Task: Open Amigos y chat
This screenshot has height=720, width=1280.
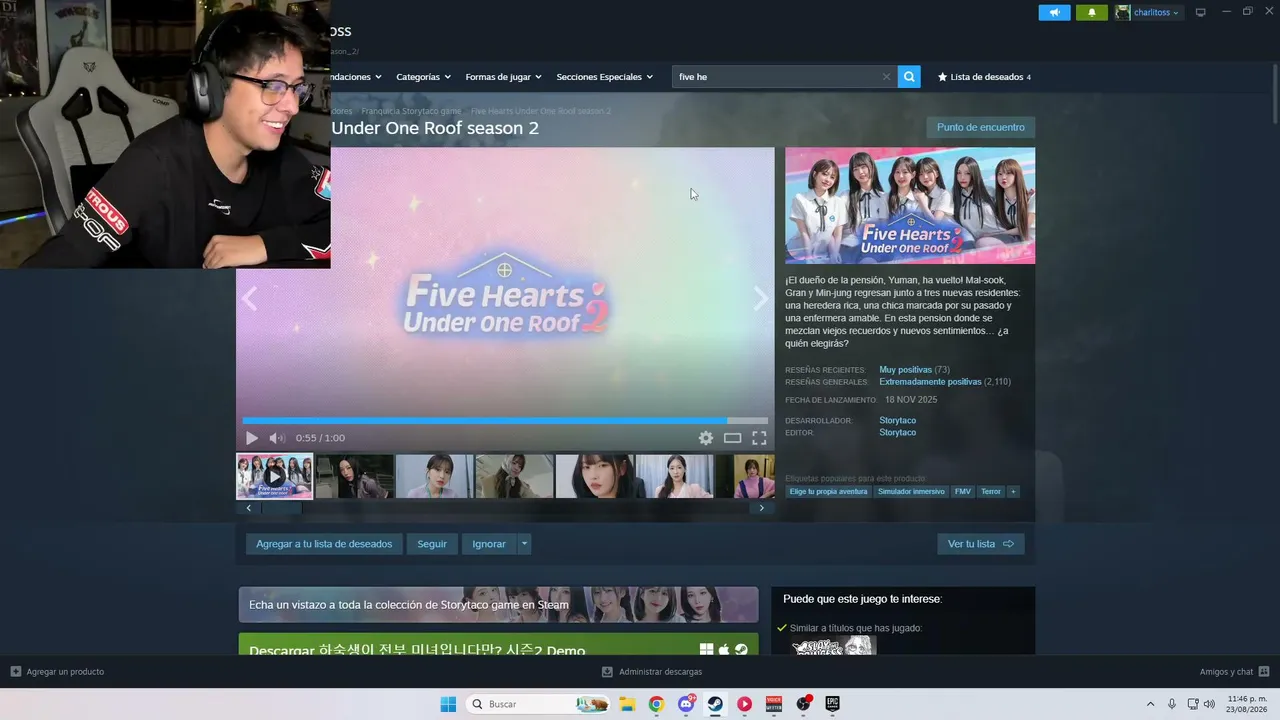Action: pos(1234,672)
